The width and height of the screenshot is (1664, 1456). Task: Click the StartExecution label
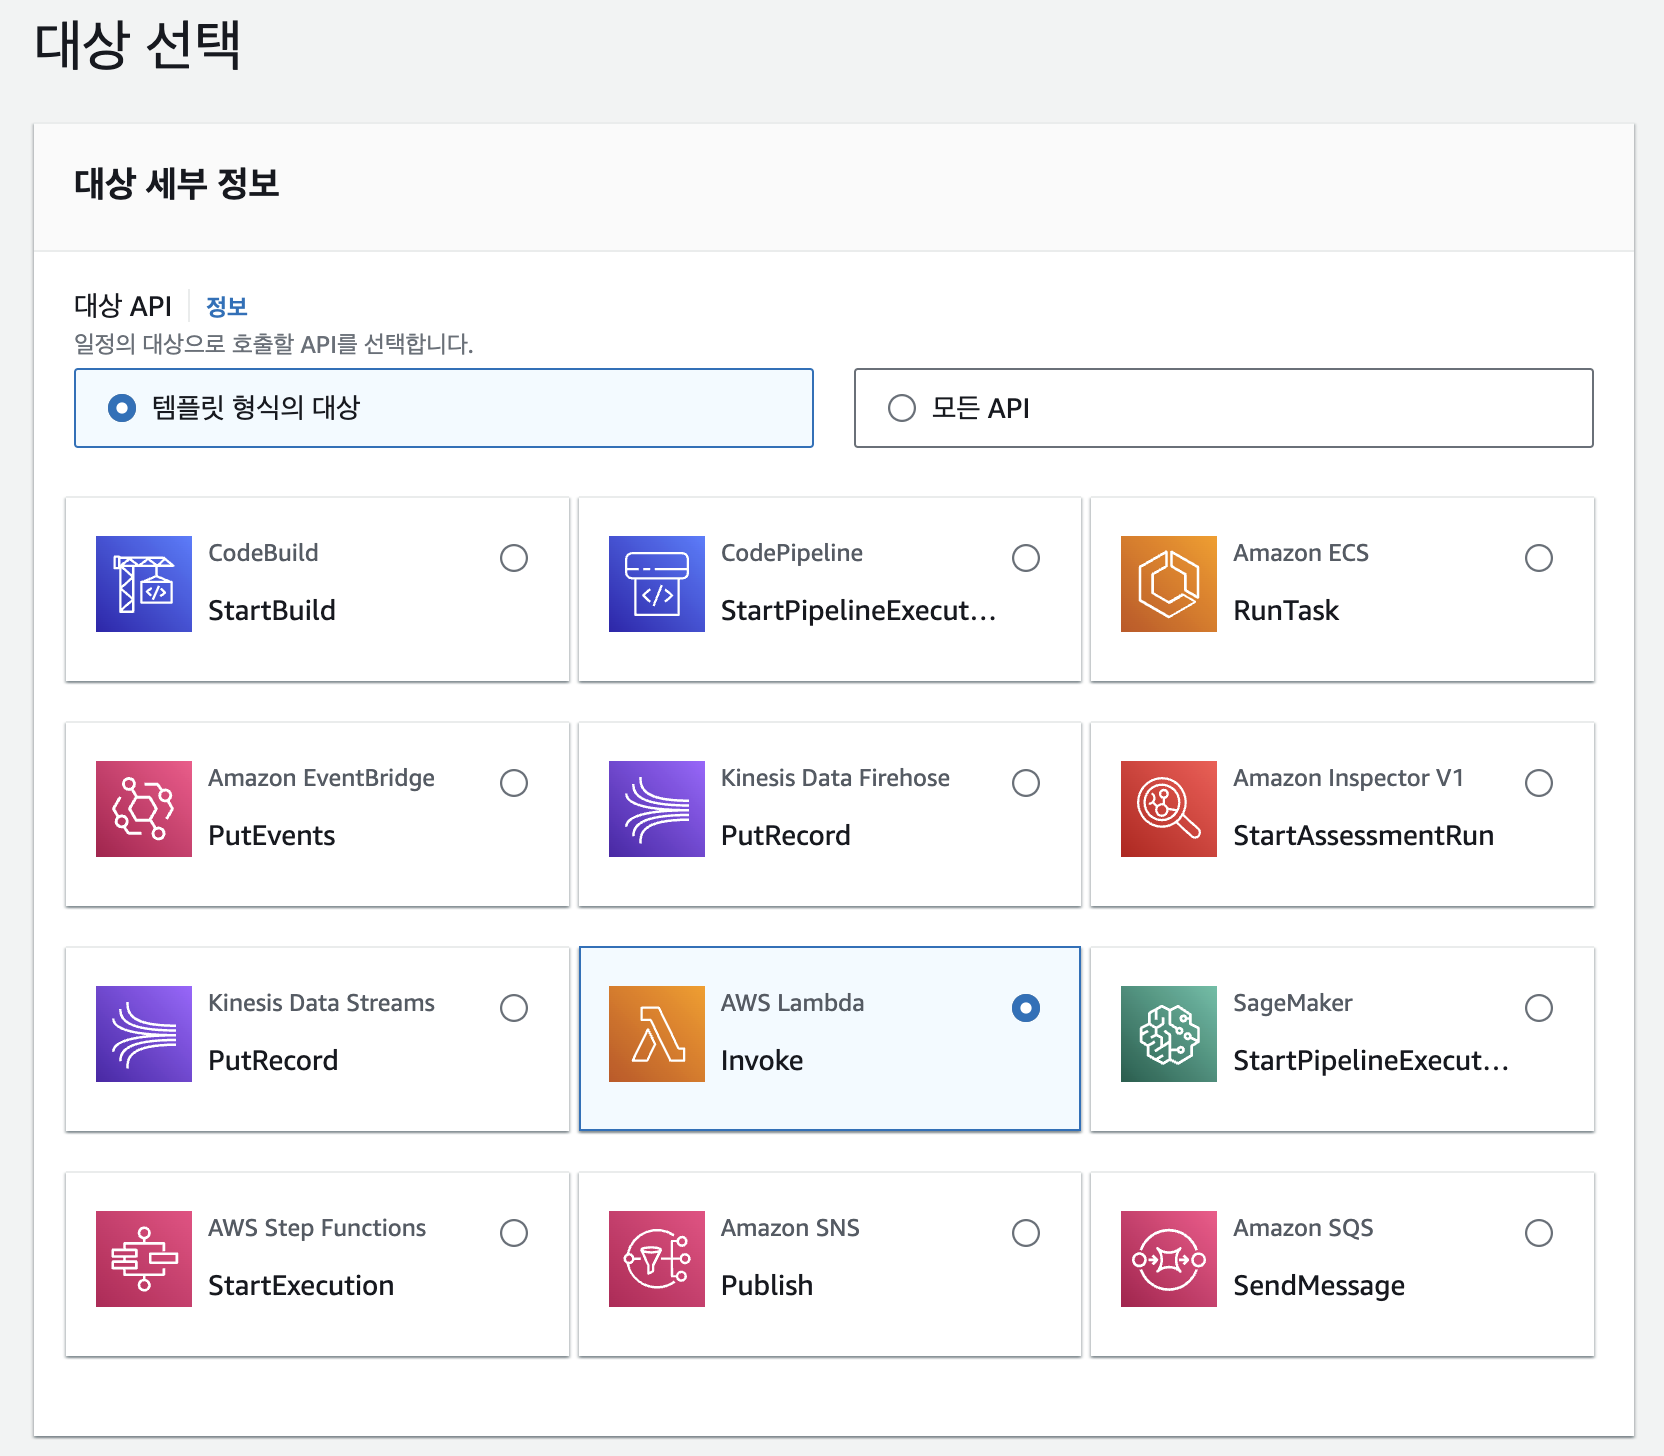(301, 1285)
